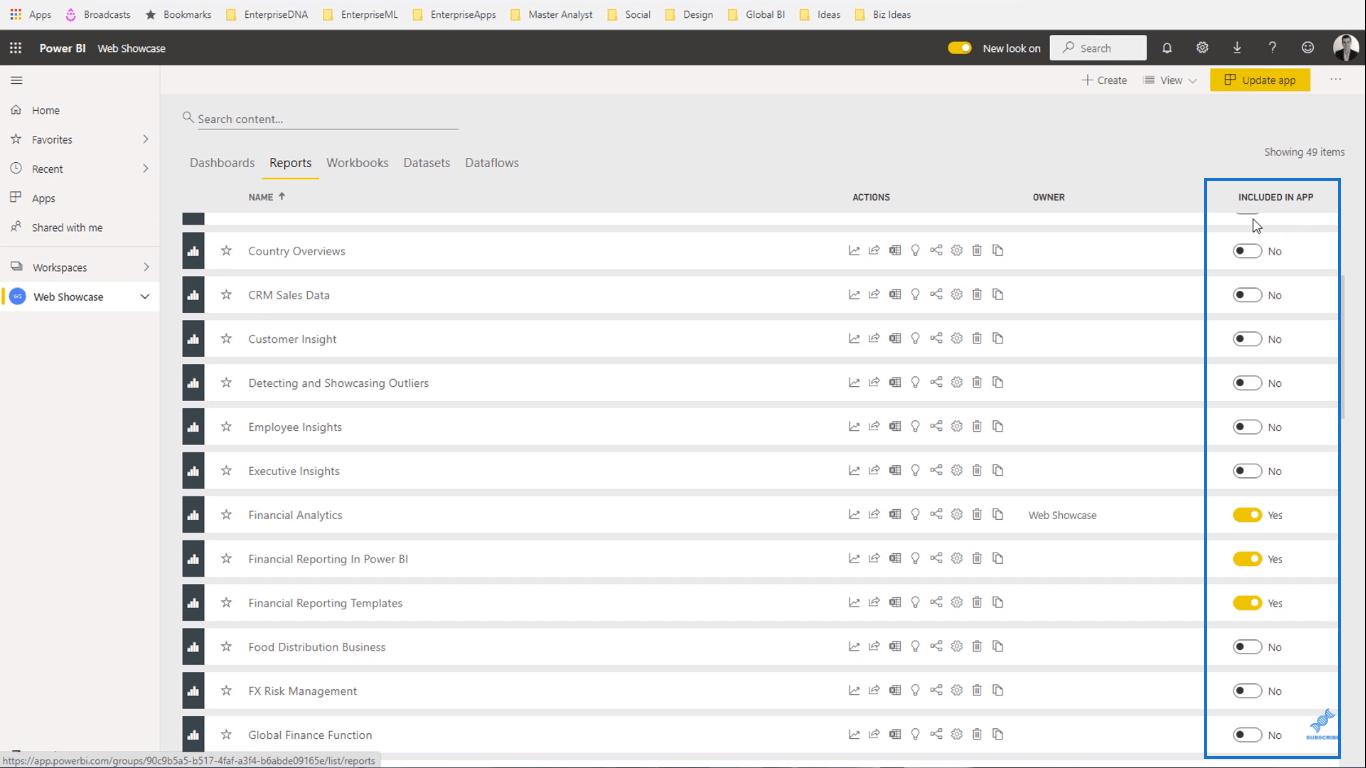
Task: View related items for Employee Insights
Action: coord(936,427)
